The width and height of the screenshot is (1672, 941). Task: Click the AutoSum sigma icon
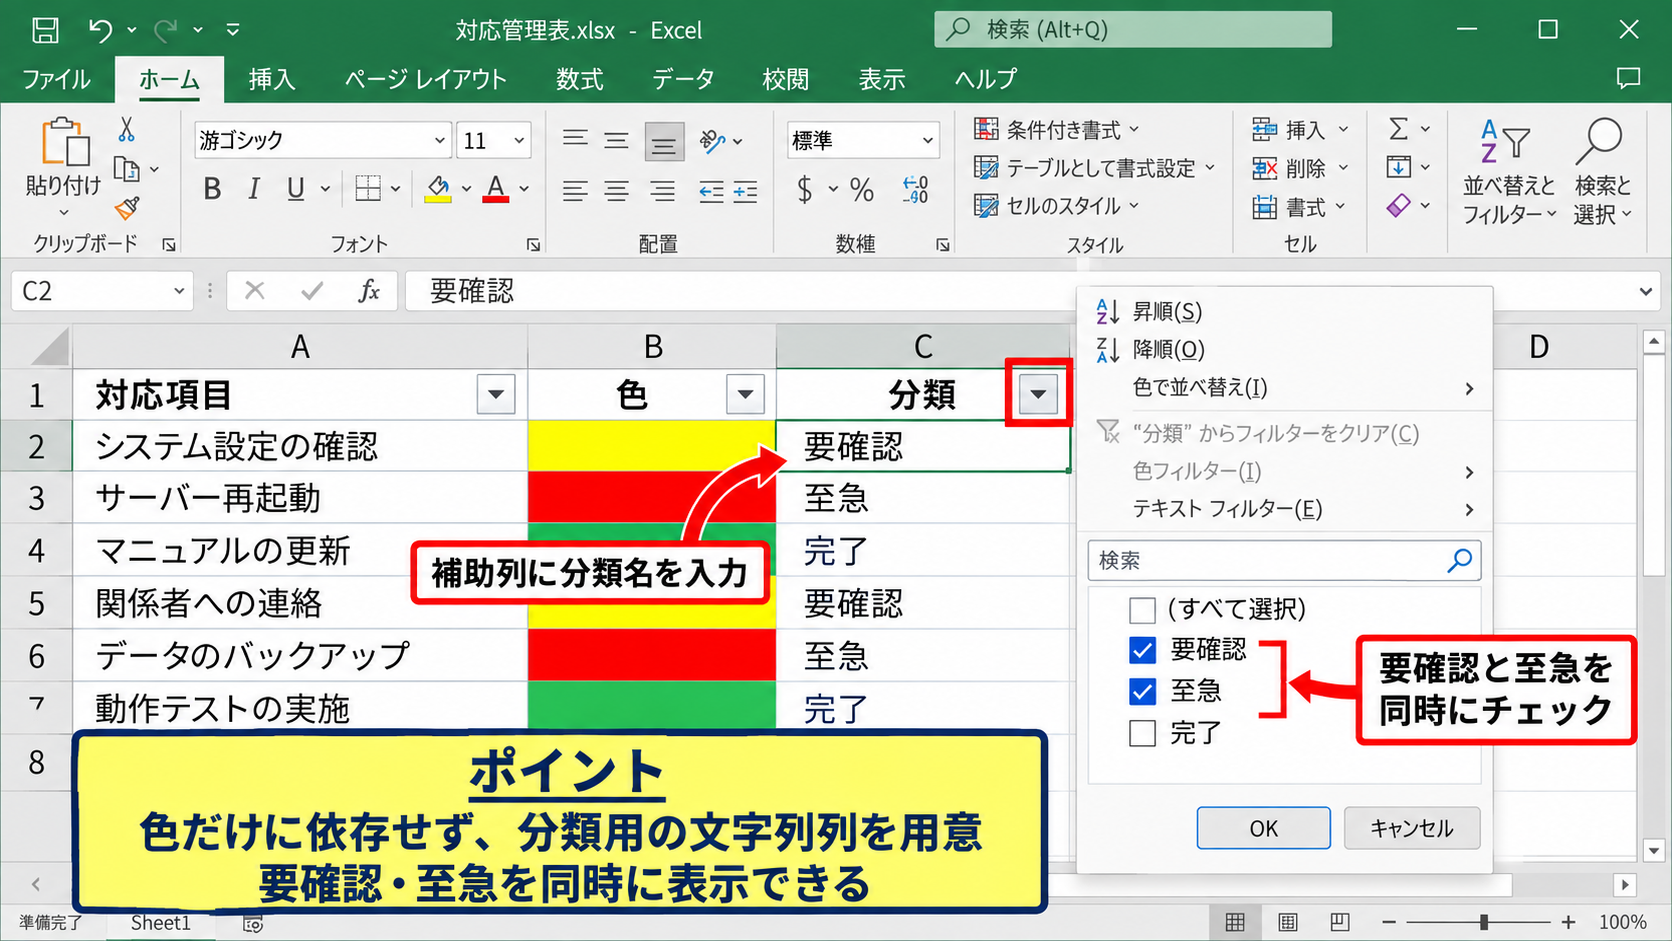pos(1399,129)
